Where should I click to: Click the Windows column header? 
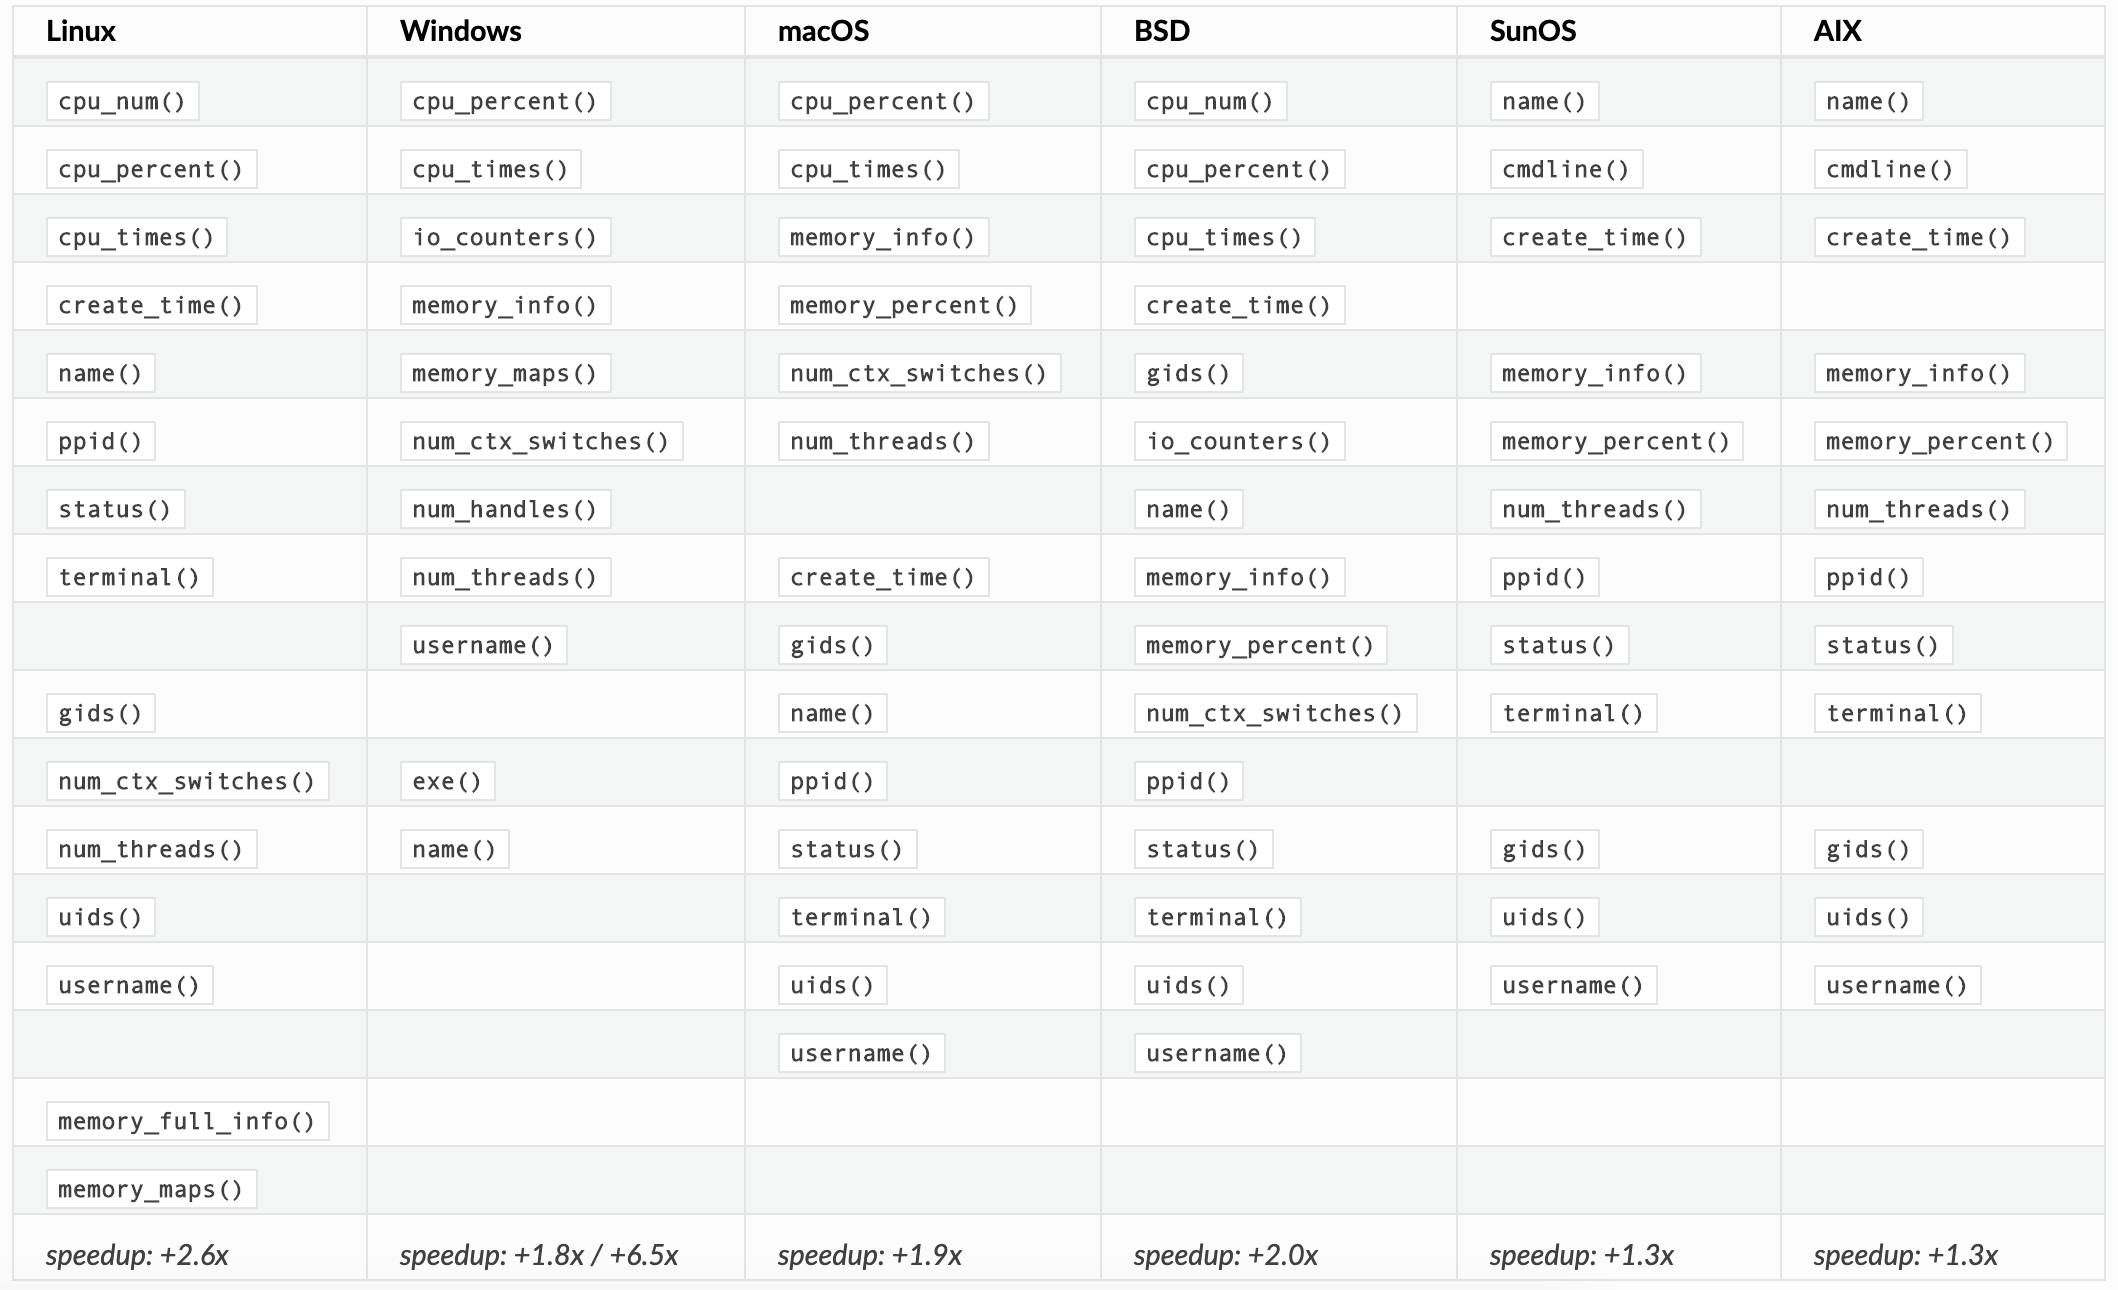click(461, 31)
